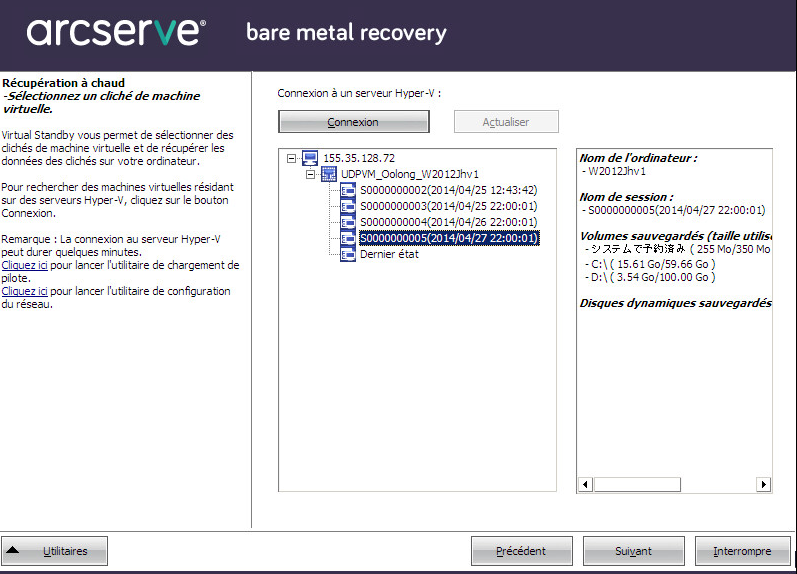This screenshot has height=574, width=797.
Task: Click the Volumes sauvegardés heading
Action: (x=676, y=236)
